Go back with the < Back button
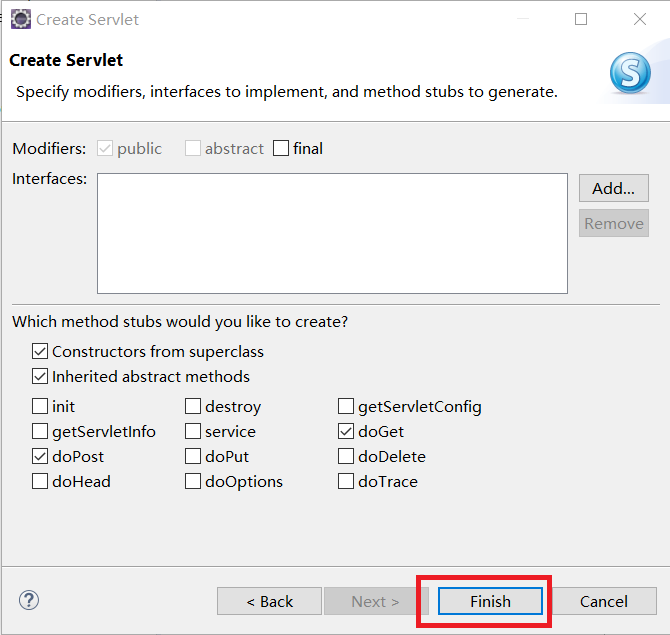This screenshot has height=635, width=670. 269,601
